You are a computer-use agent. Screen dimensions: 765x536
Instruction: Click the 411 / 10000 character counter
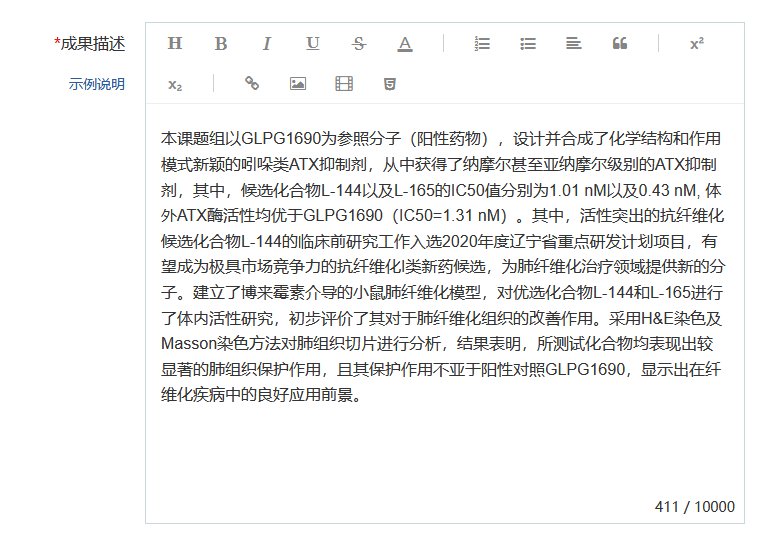(694, 507)
